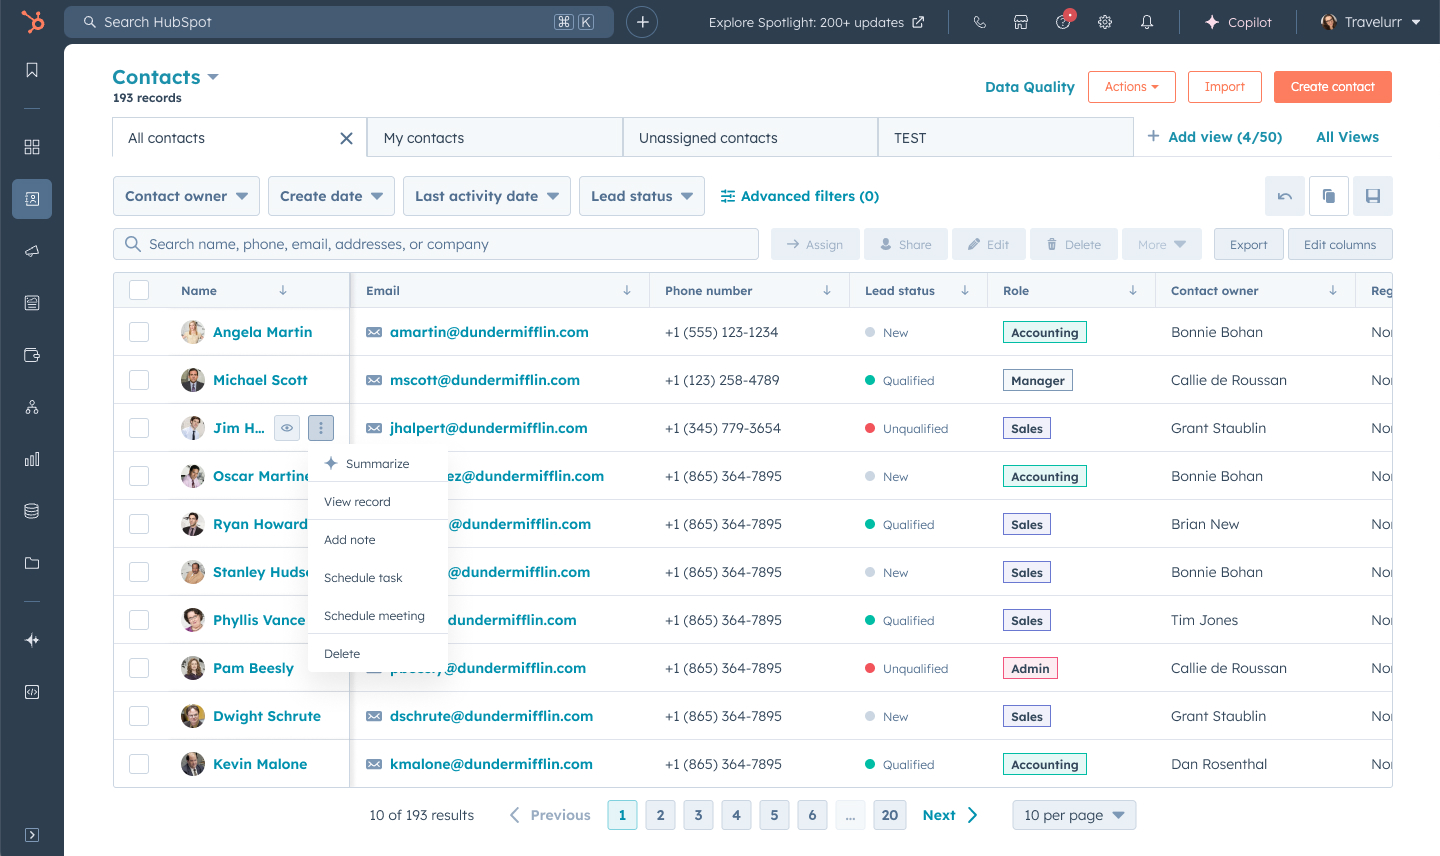The width and height of the screenshot is (1440, 856).
Task: Select the checkbox for Angela Martin
Action: (x=139, y=332)
